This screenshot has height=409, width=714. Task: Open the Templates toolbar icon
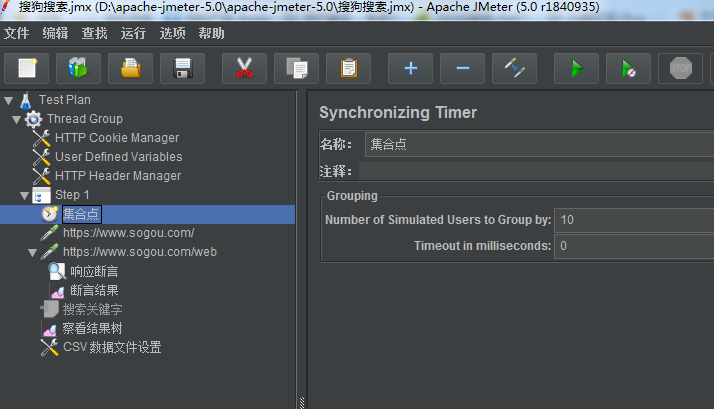tap(78, 68)
